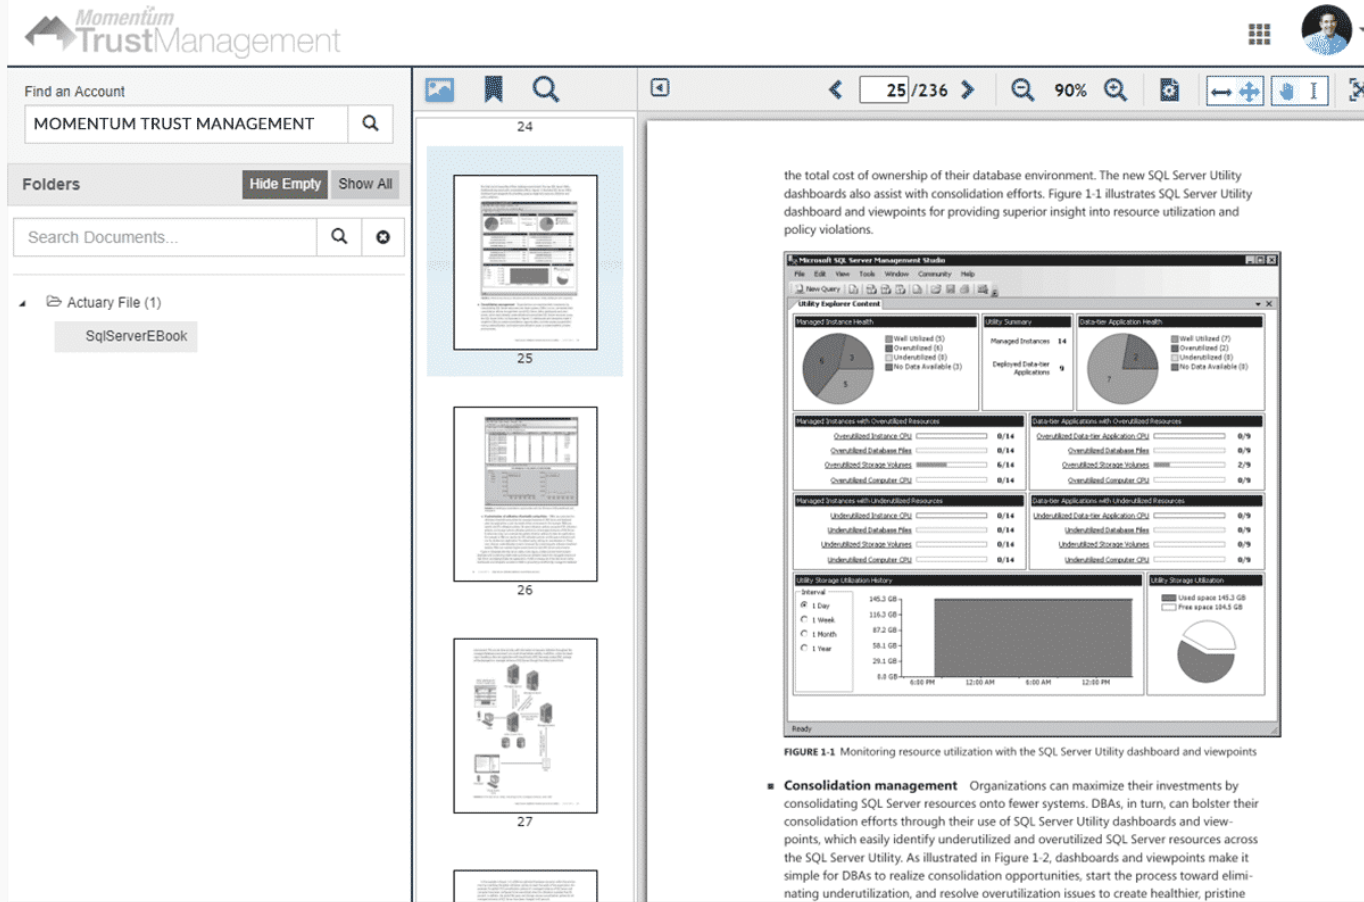Switch to the page thumbnails panel
Viewport: 1364px width, 902px height.
point(440,90)
